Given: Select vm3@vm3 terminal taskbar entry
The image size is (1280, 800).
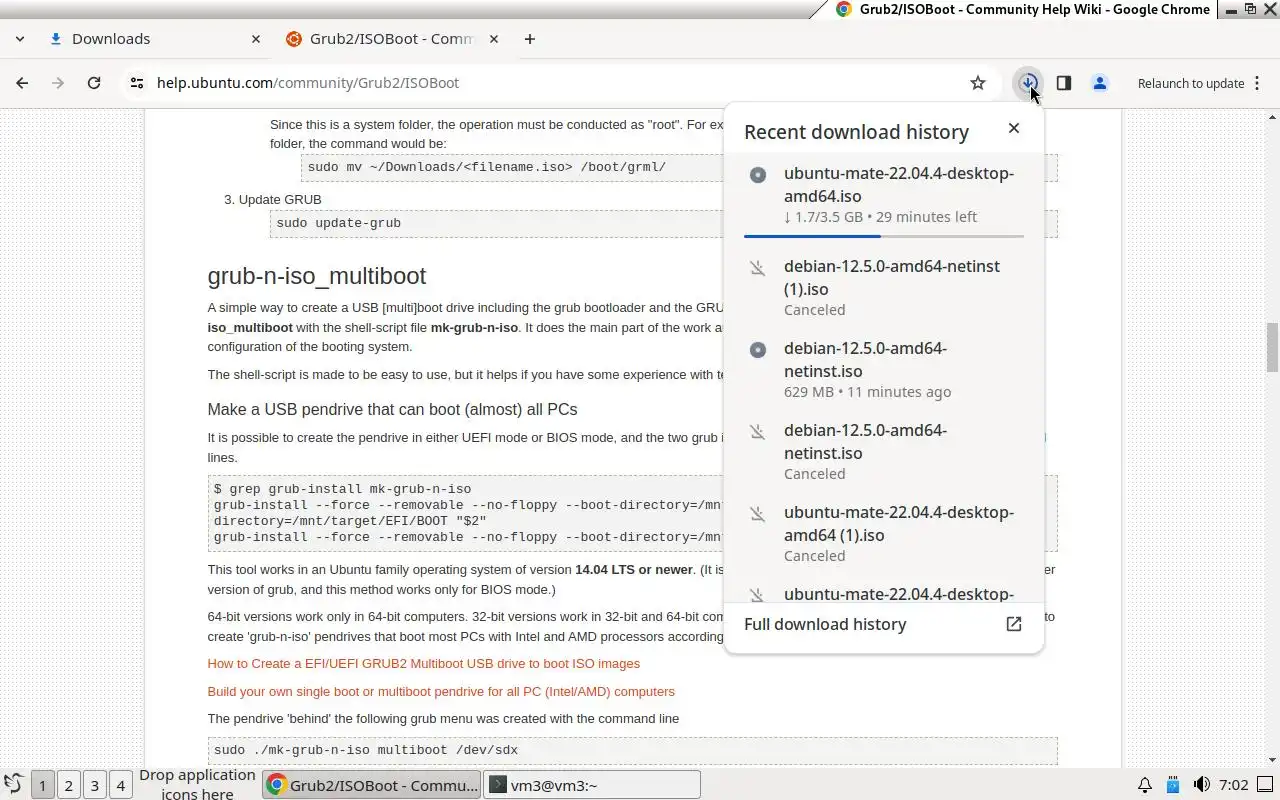Looking at the screenshot, I should point(592,785).
